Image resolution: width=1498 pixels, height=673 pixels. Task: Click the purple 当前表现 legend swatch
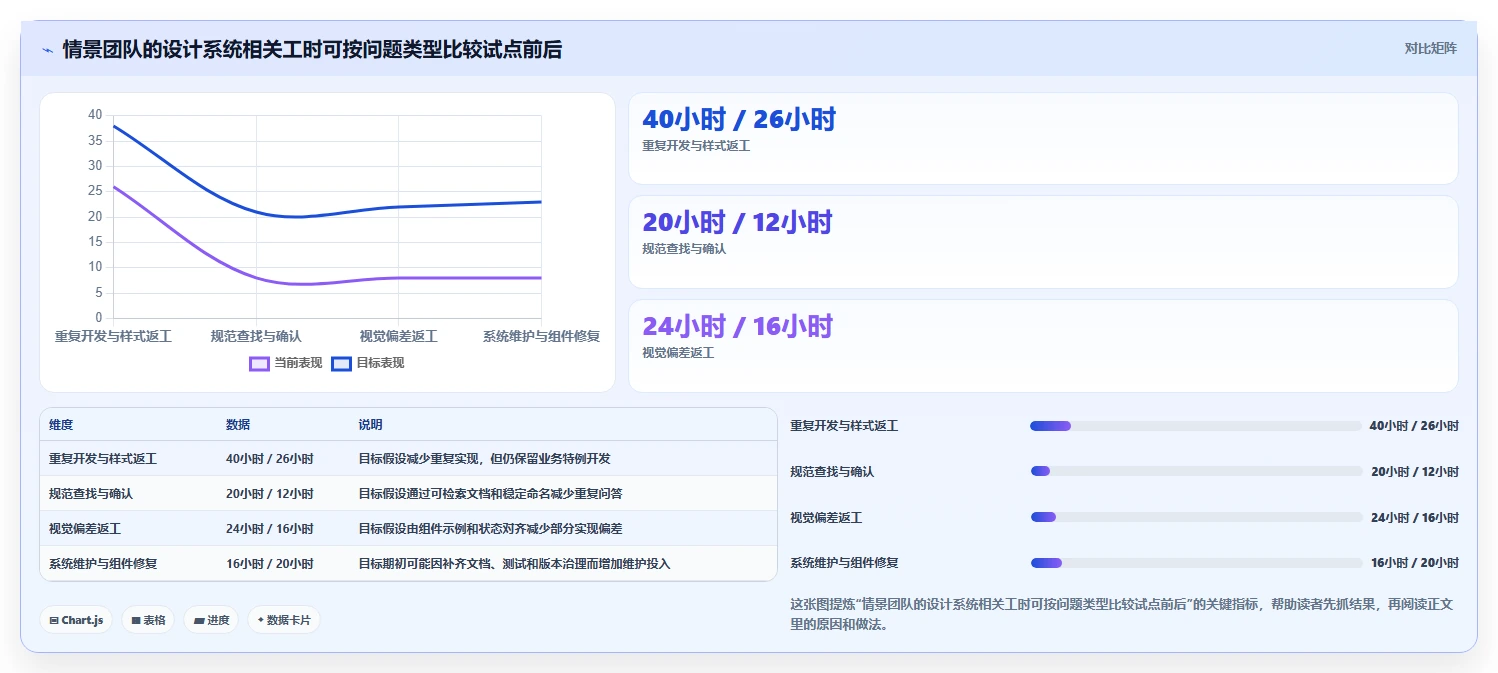point(259,363)
